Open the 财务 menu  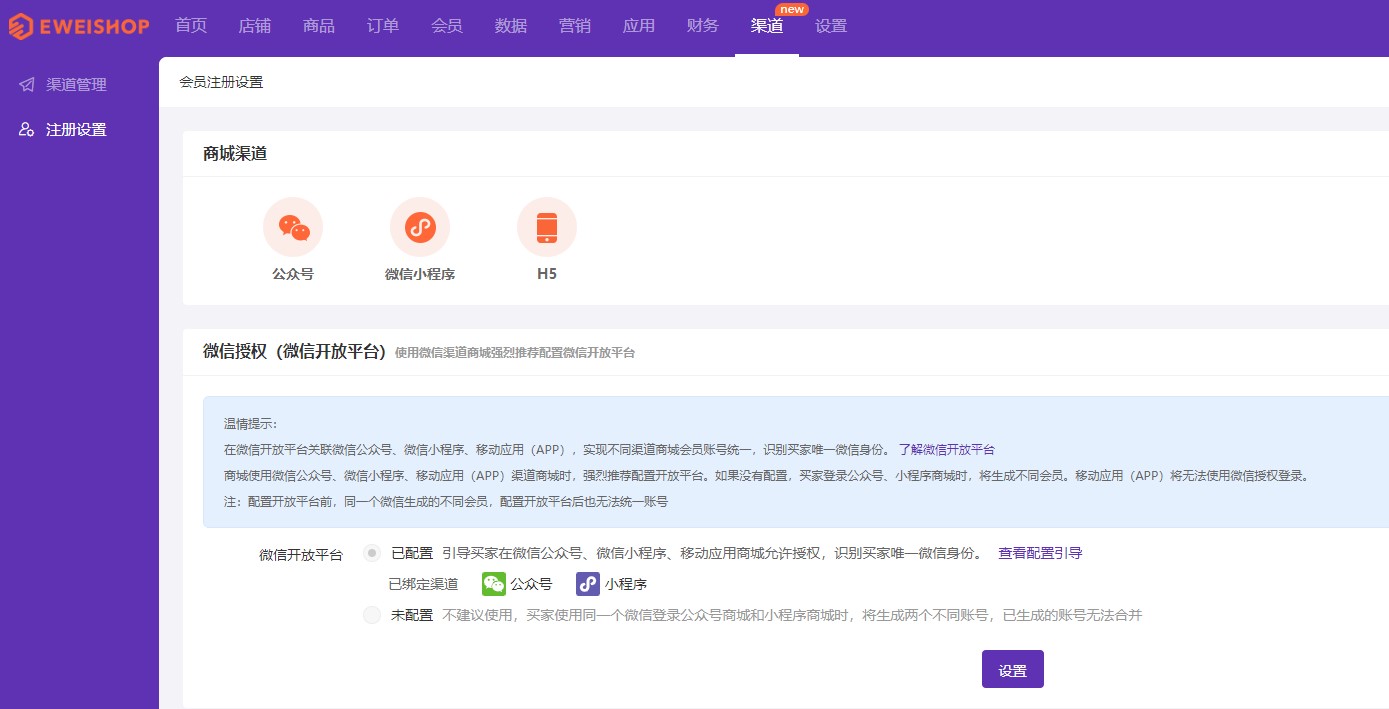703,26
